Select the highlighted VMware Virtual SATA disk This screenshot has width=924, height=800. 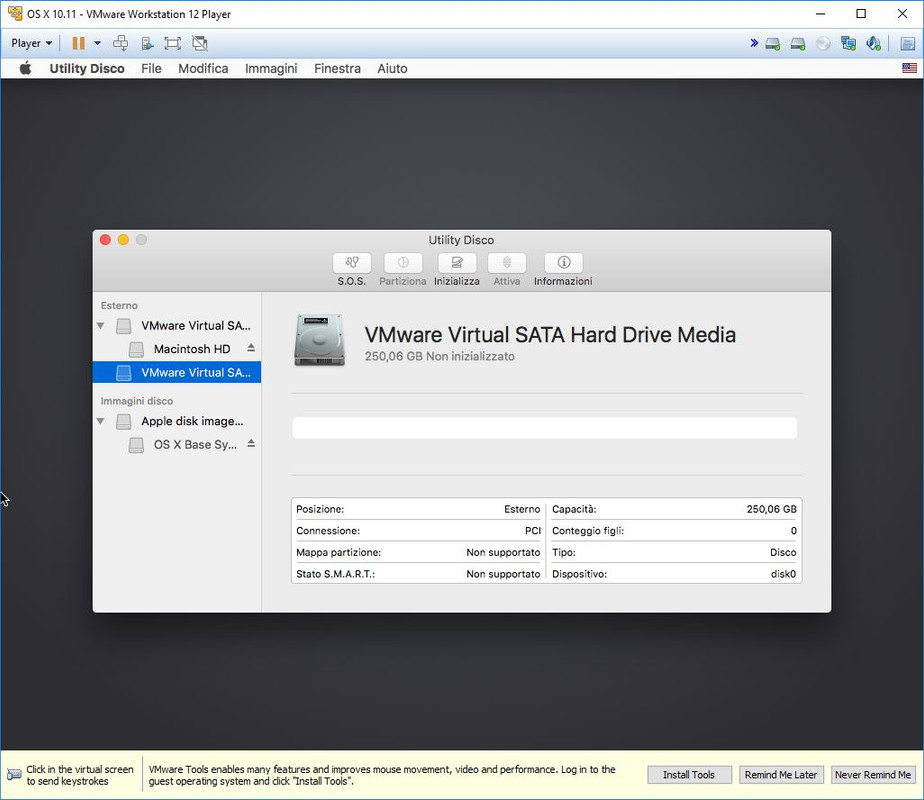177,372
